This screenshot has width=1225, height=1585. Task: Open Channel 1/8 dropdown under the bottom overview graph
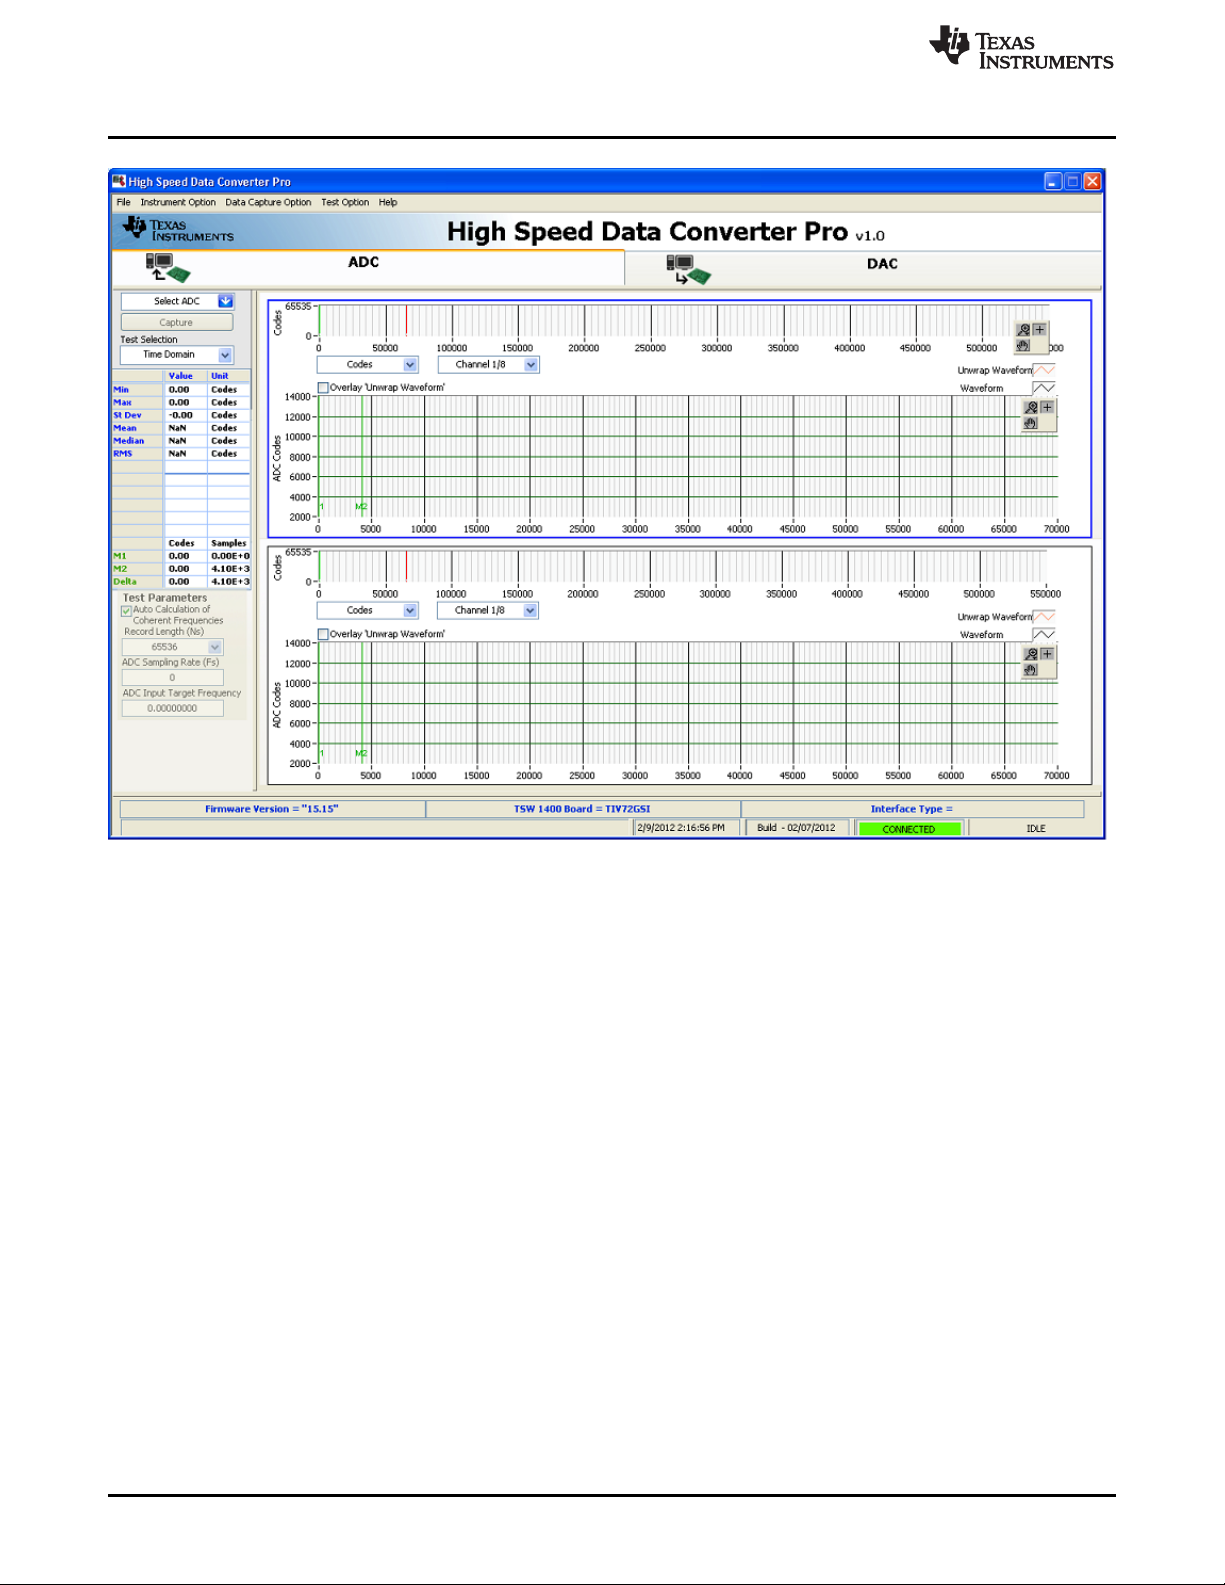tap(488, 610)
